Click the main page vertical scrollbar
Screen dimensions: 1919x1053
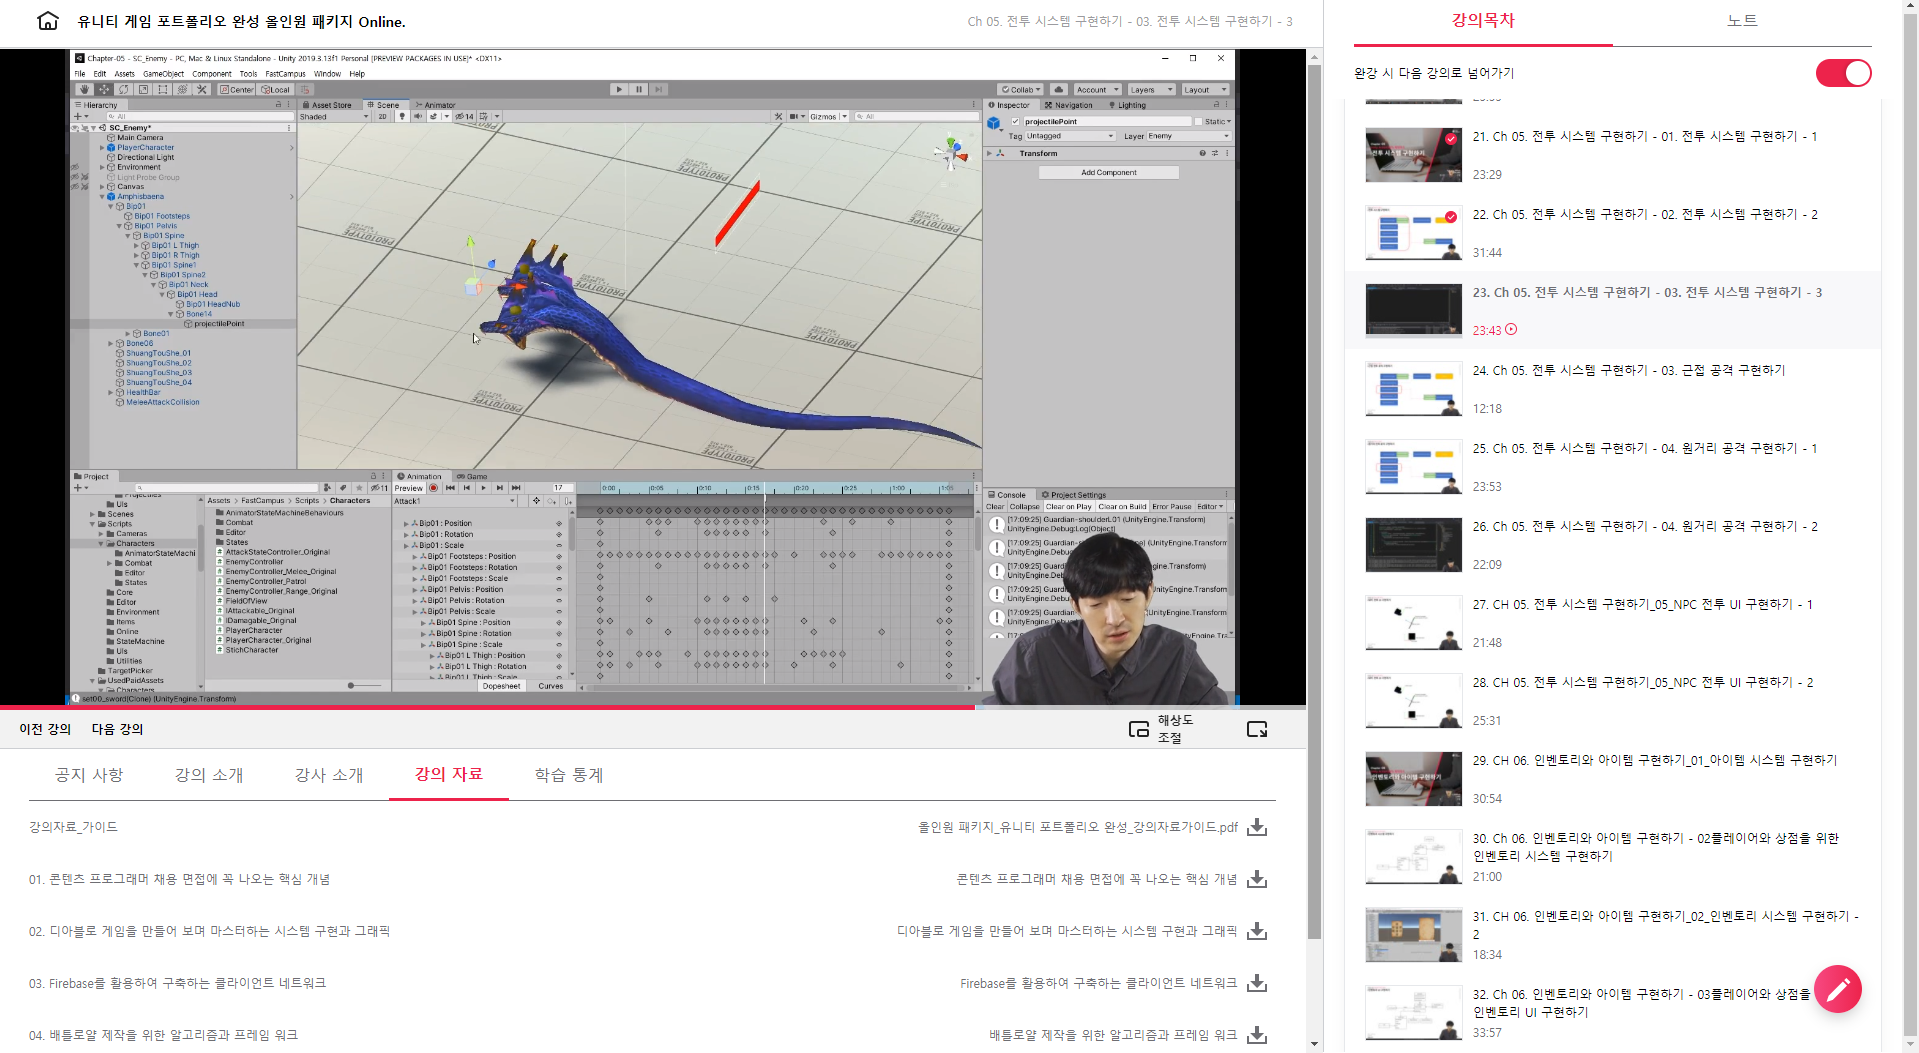tap(1314, 500)
